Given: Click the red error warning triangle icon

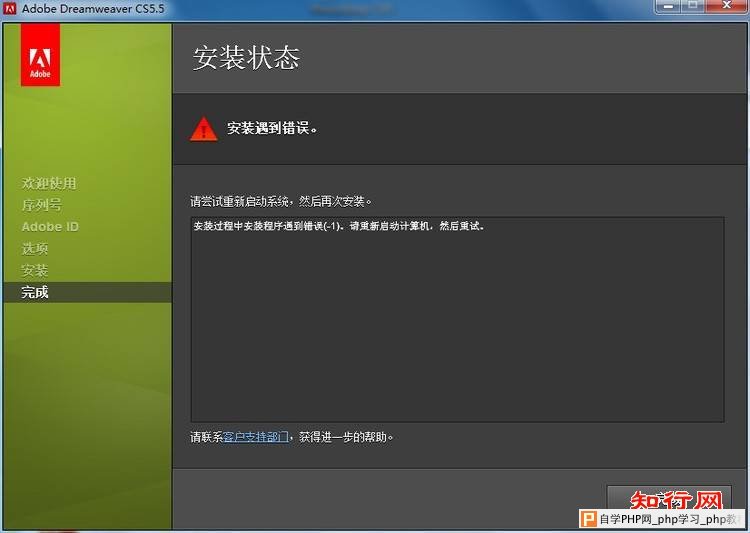Looking at the screenshot, I should (204, 129).
